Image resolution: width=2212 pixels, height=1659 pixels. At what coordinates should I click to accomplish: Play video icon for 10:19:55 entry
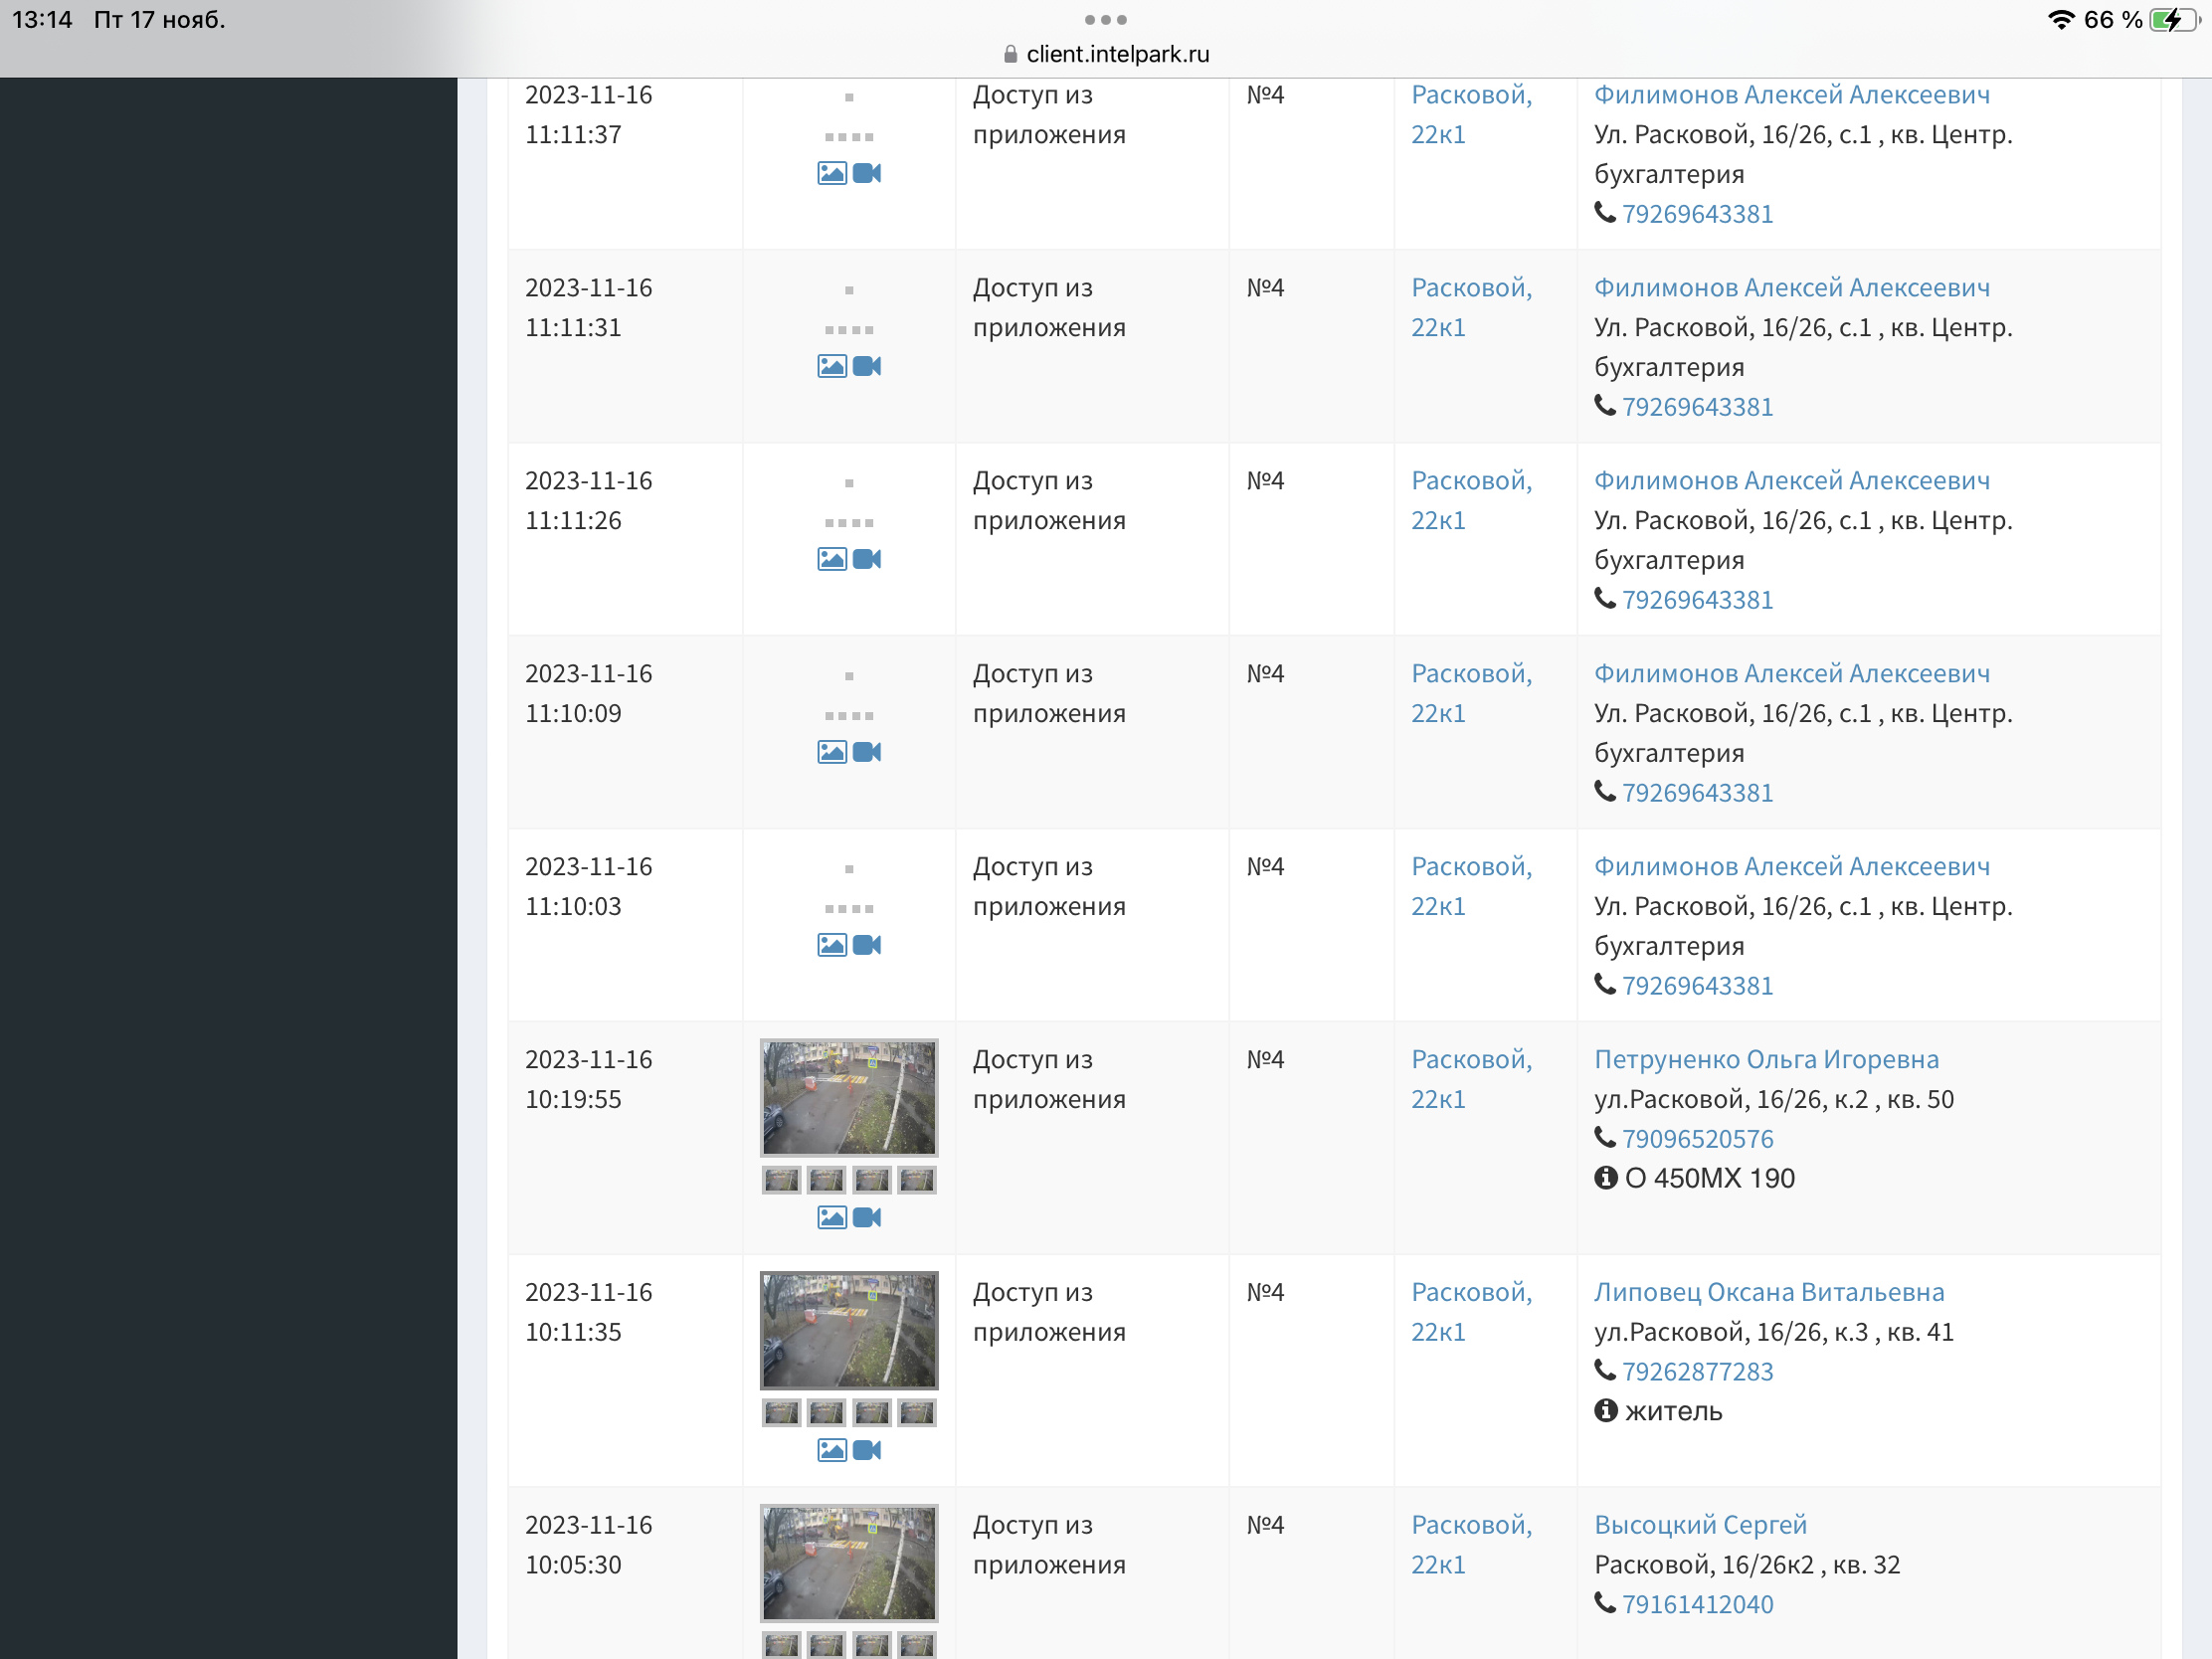tap(867, 1217)
